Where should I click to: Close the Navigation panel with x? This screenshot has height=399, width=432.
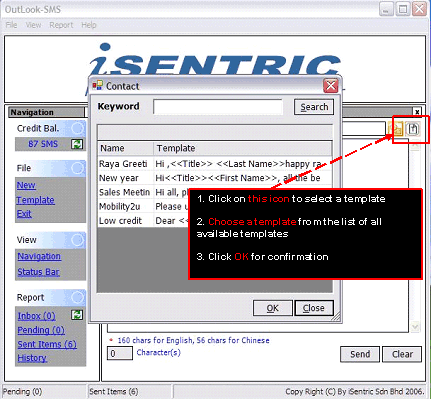pos(417,112)
